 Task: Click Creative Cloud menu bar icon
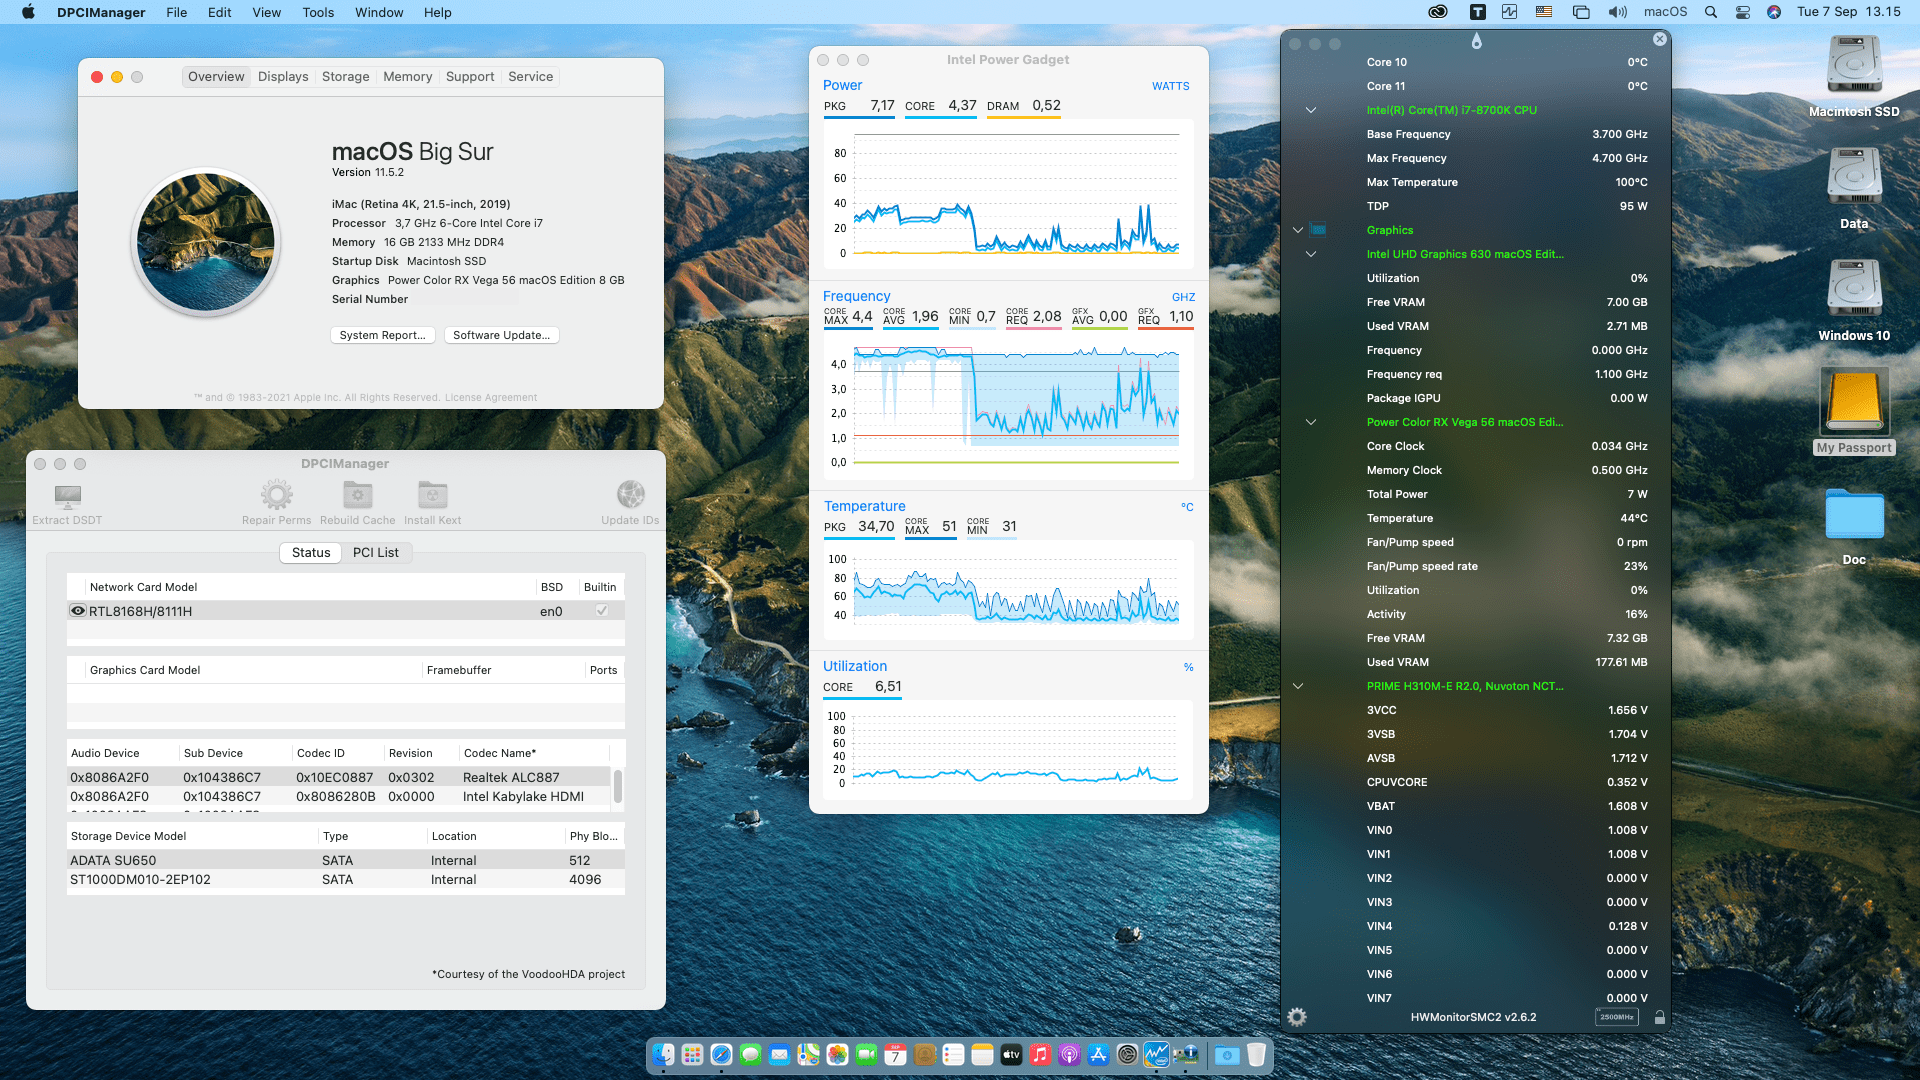point(1438,12)
